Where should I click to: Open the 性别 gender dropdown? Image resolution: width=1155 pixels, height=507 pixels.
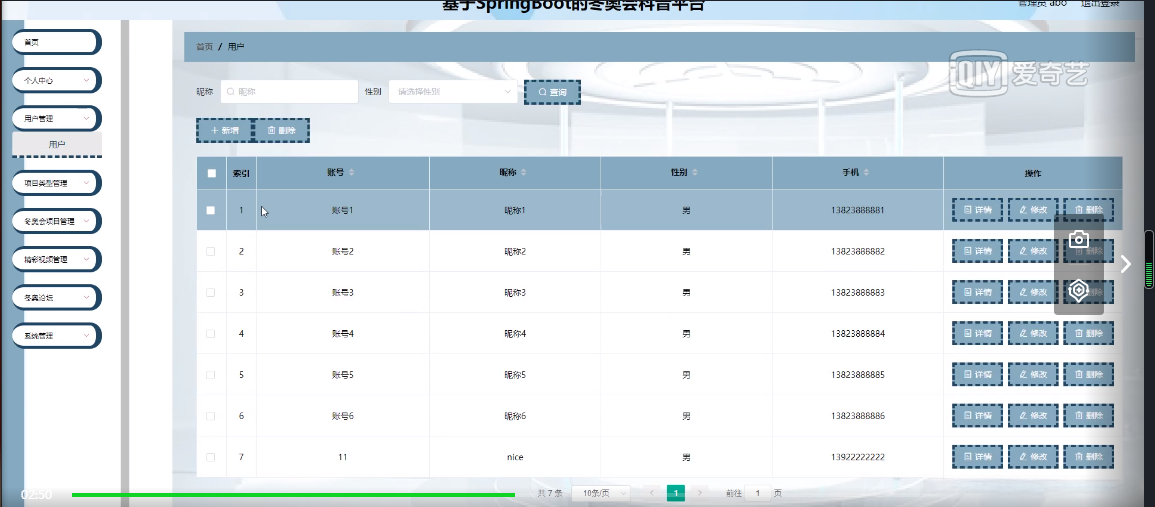452,92
